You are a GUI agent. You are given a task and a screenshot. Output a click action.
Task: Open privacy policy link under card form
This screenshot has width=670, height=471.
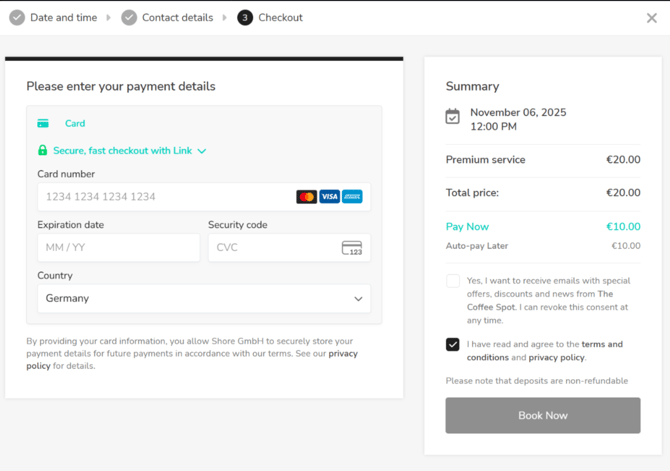pyautogui.click(x=342, y=354)
